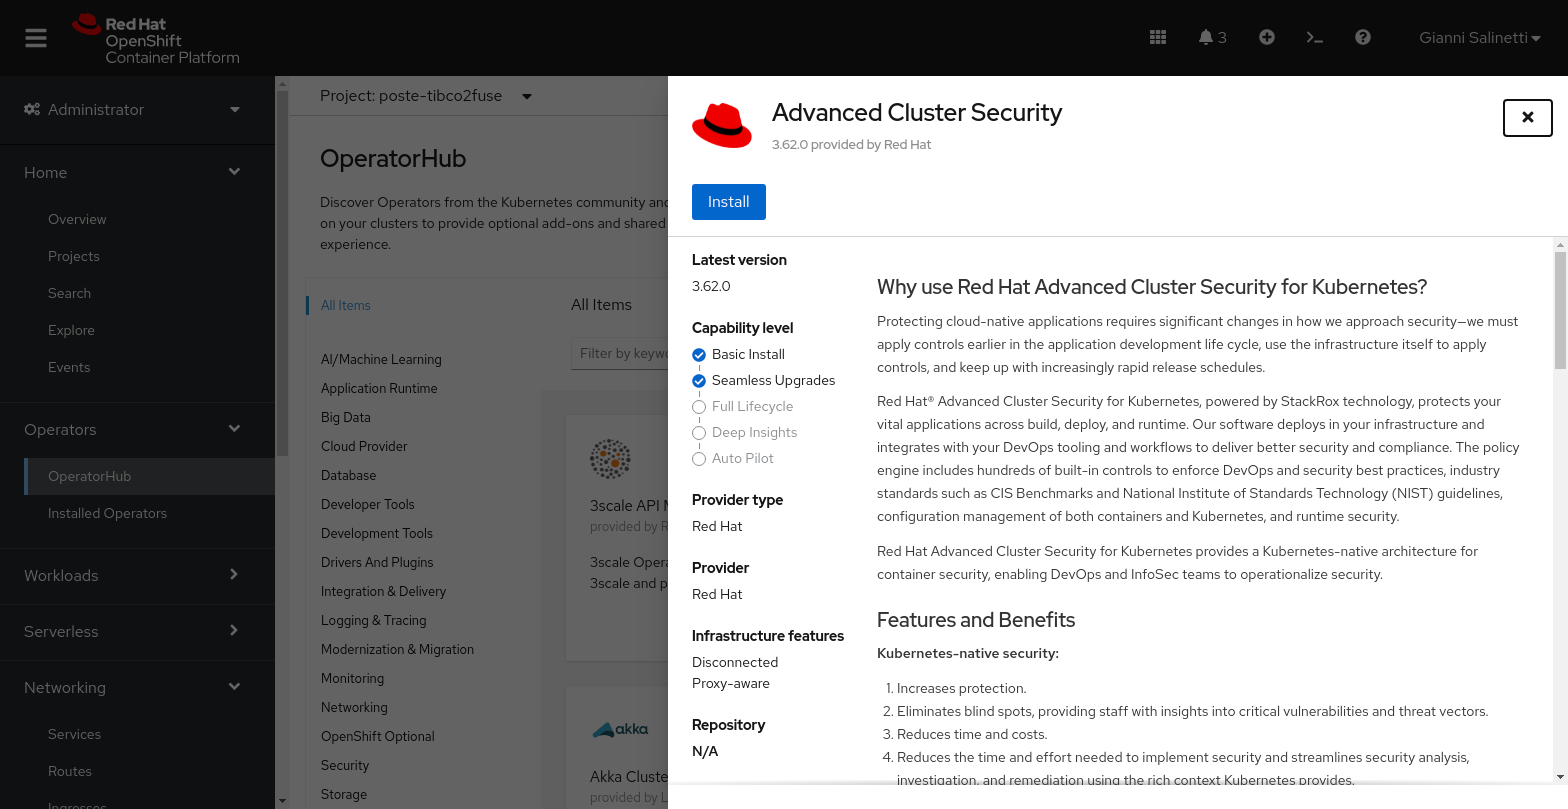1568x809 pixels.
Task: Click the 'Proxy-aware' infrastructure feature text
Action: click(731, 683)
